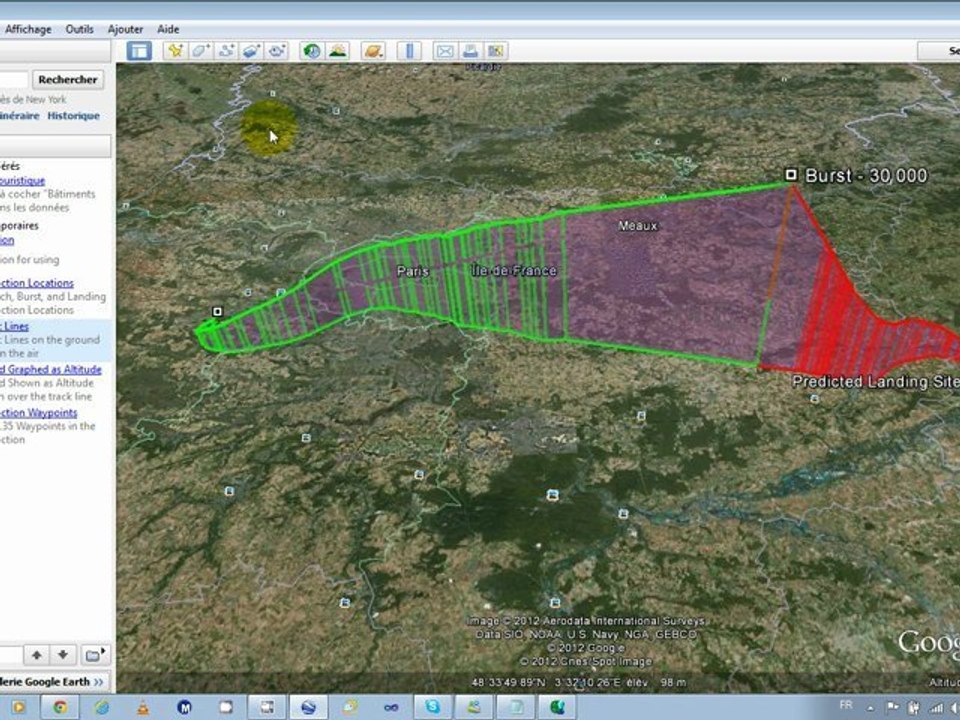The width and height of the screenshot is (960, 720).
Task: Open the Historique search link
Action: pyautogui.click(x=73, y=116)
